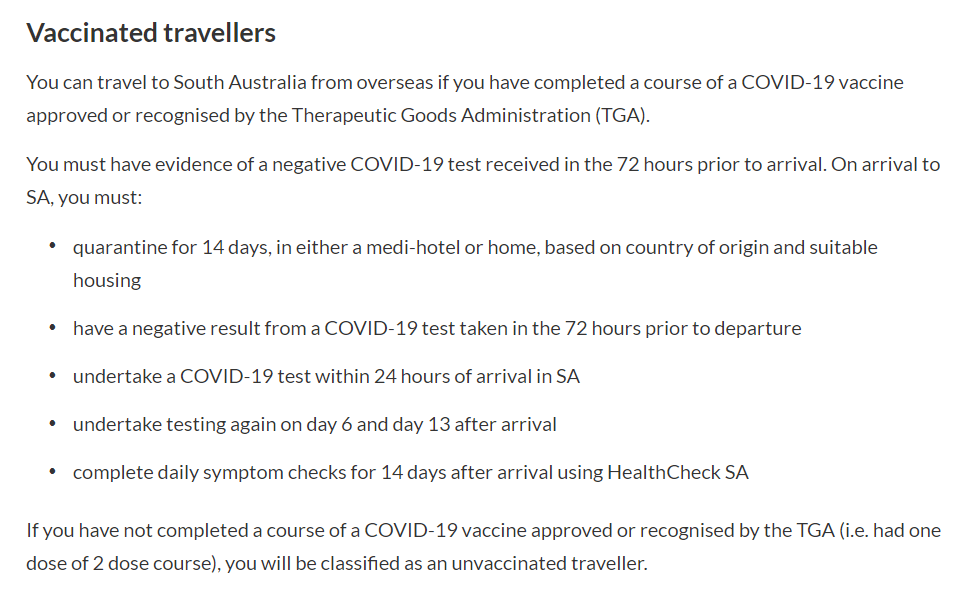This screenshot has height=597, width=974.
Task: Click the bullet marker before 'undertake testing again'
Action: coord(53,423)
